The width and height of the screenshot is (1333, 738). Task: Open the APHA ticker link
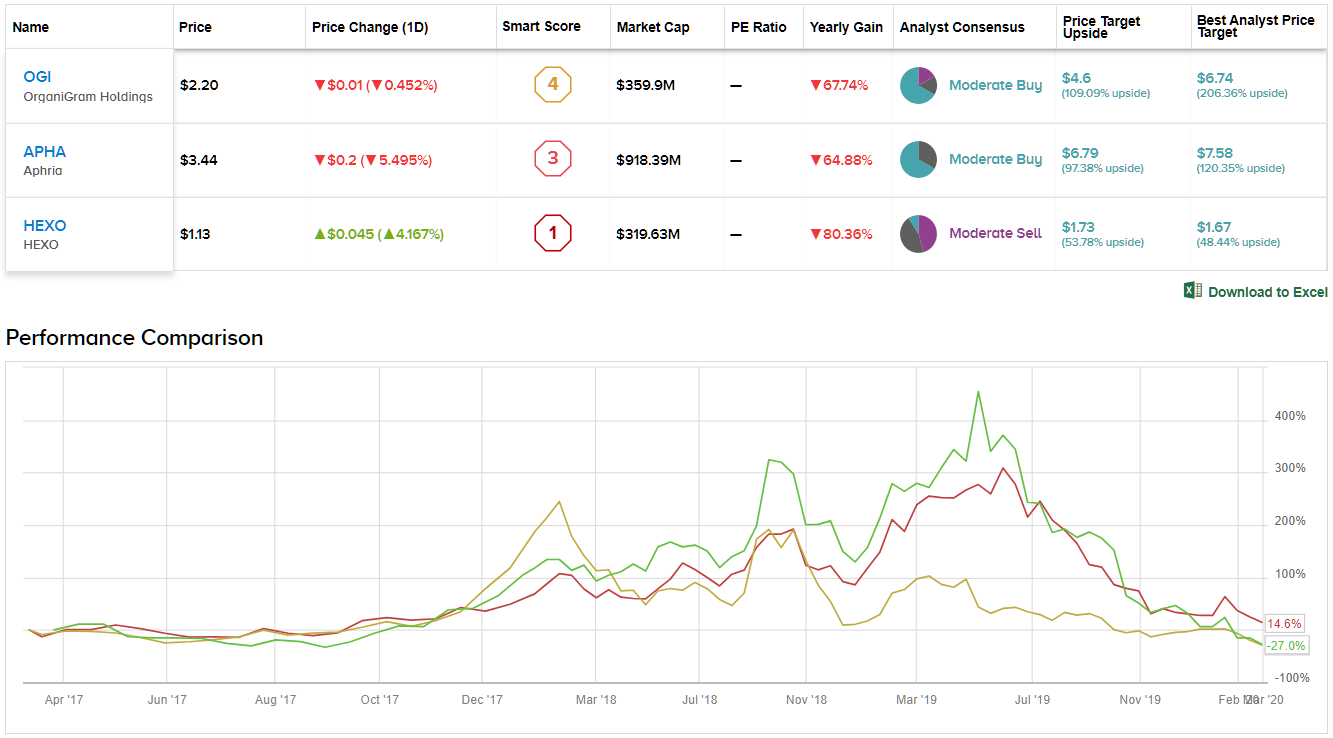coord(45,152)
